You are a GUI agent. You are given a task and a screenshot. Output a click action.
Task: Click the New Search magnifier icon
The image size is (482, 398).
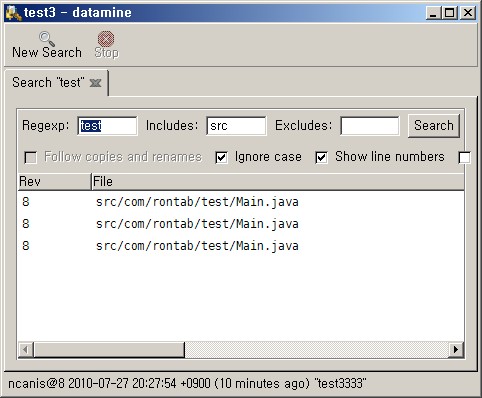tap(47, 39)
